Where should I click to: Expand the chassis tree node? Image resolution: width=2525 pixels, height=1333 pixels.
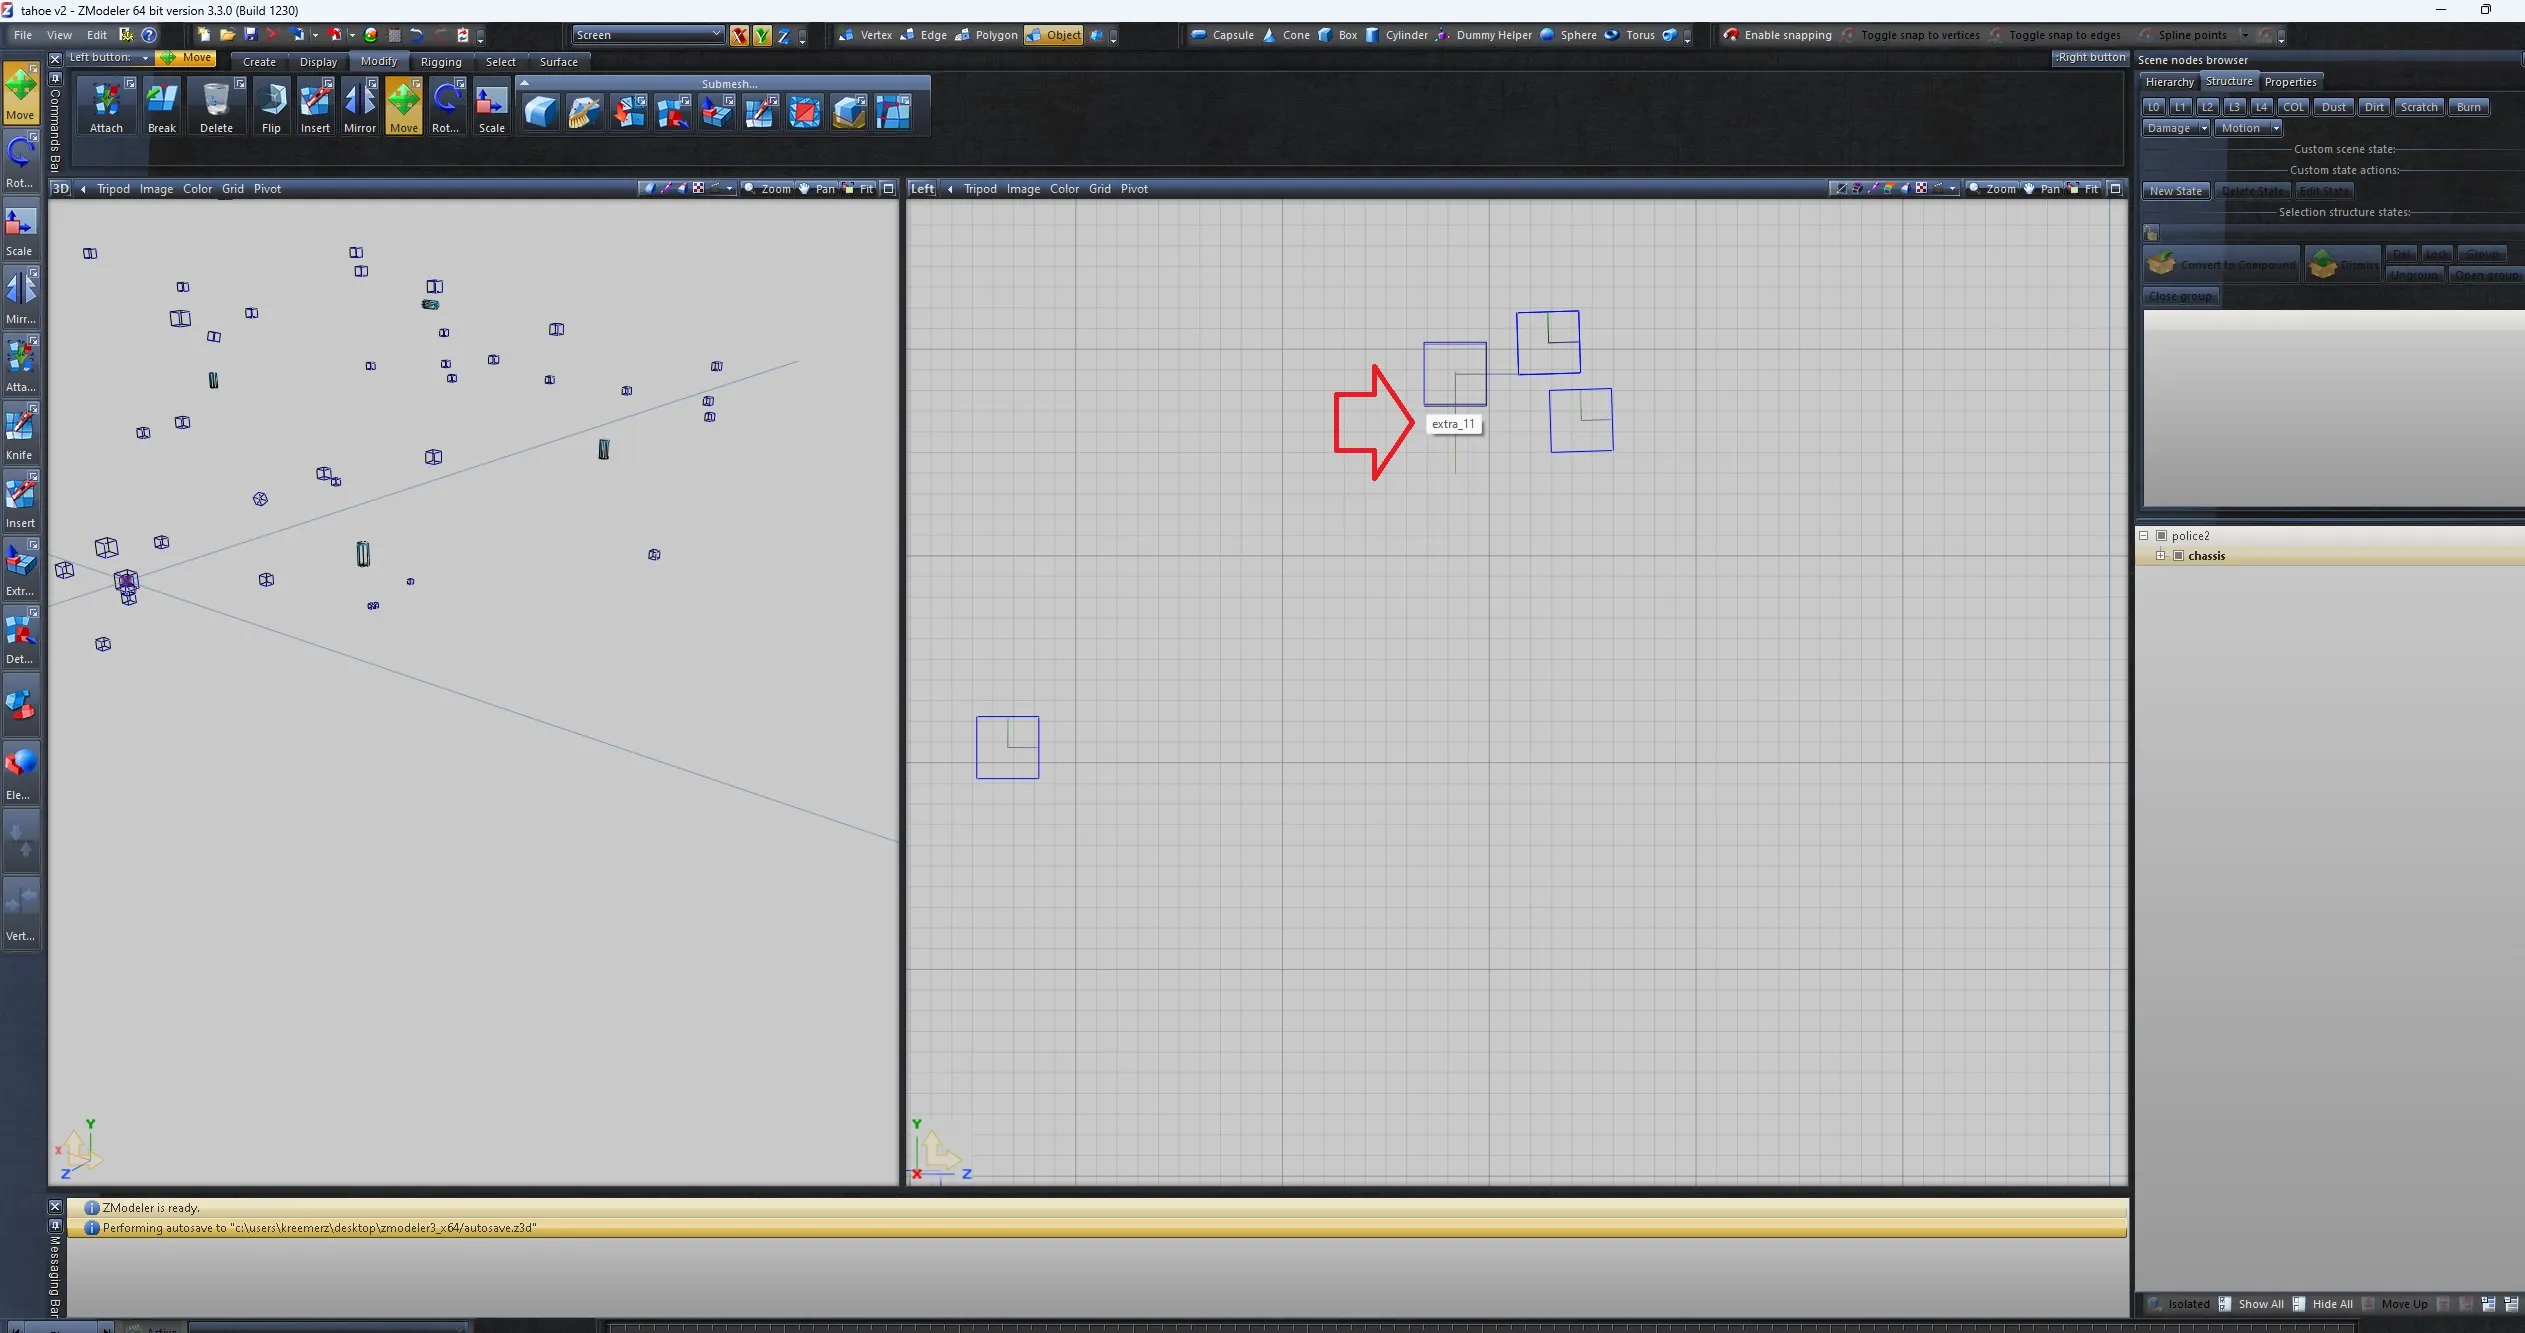click(x=2161, y=556)
